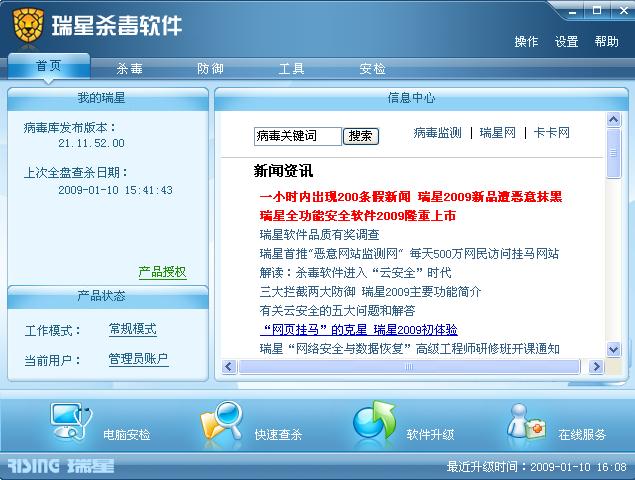Click the horizontal scrollbar thumb
The height and width of the screenshot is (480, 635).
[x=409, y=367]
